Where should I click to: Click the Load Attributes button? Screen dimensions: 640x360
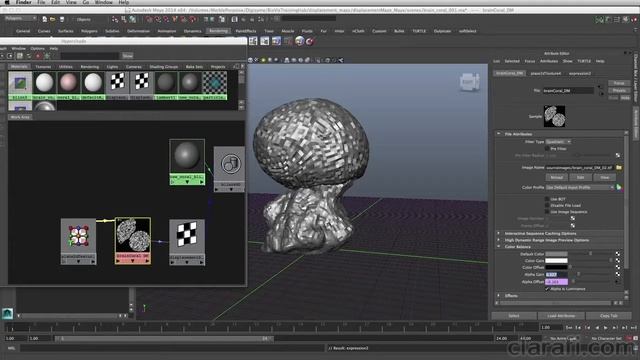[x=561, y=316]
